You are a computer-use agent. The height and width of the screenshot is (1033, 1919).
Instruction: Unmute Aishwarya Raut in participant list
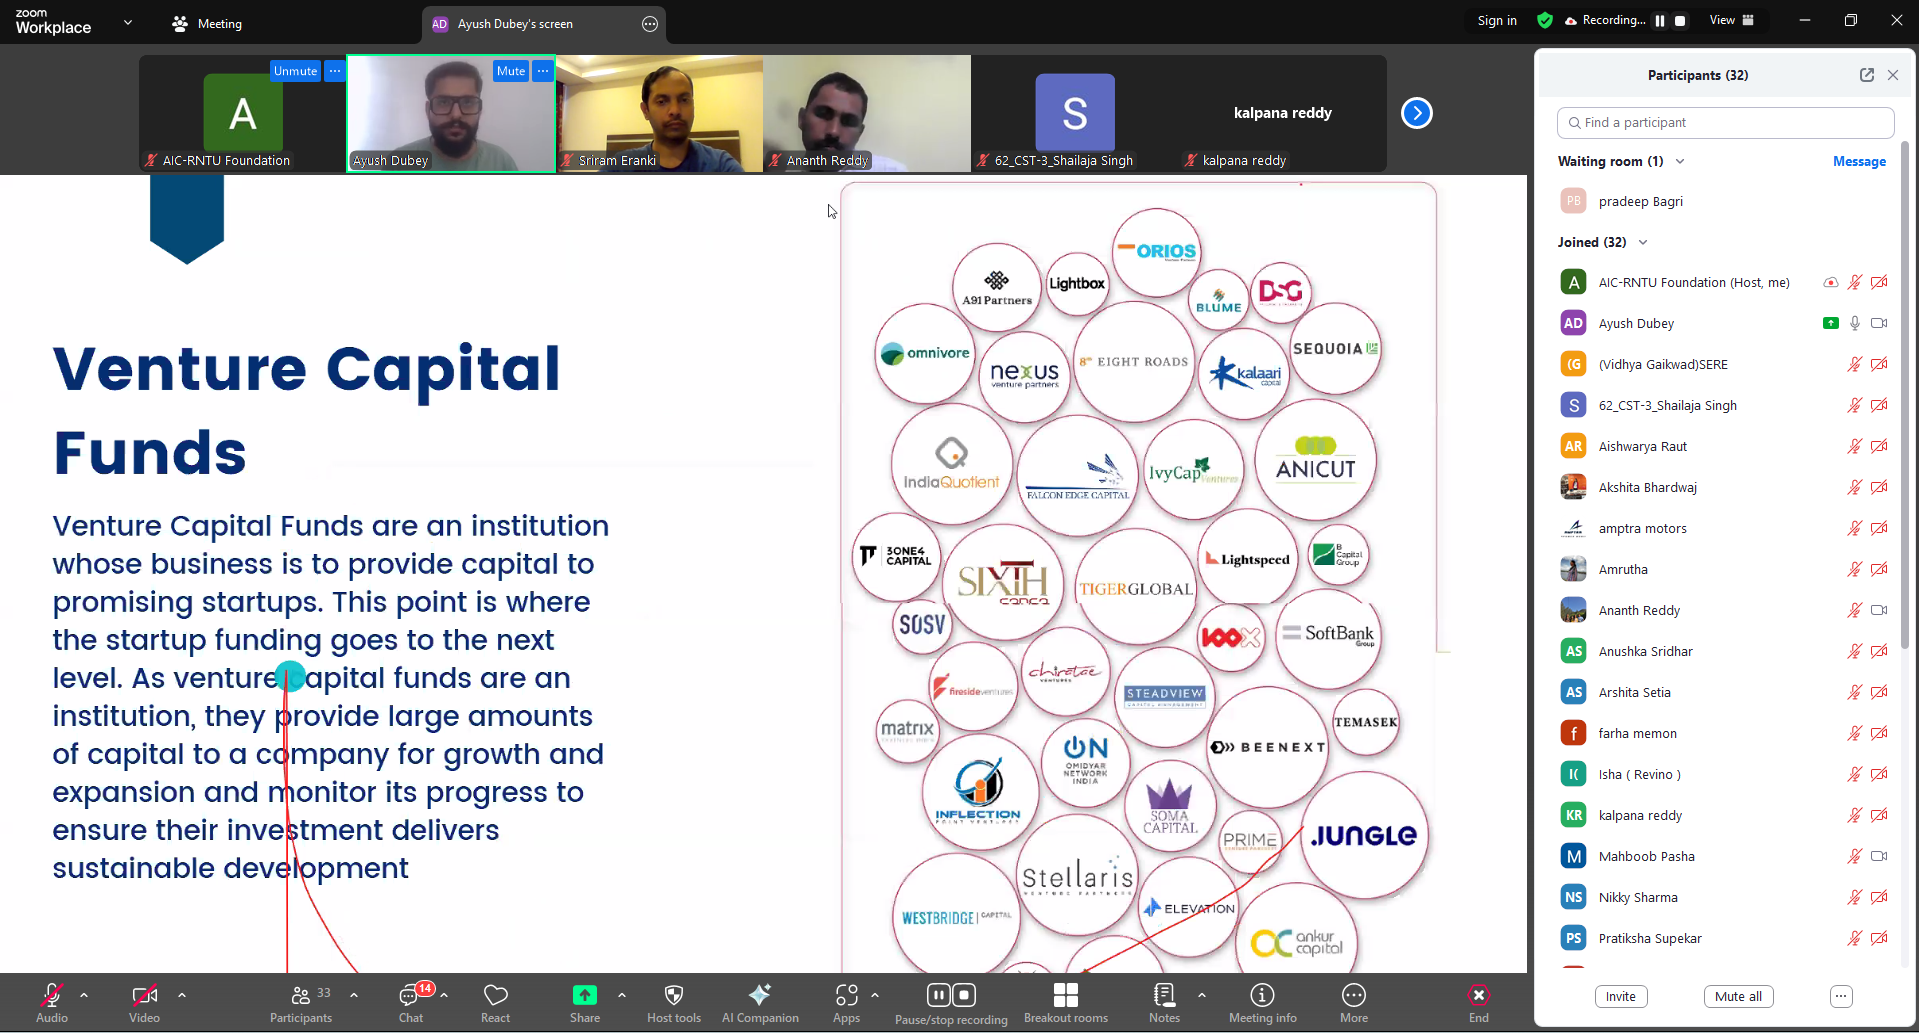click(x=1854, y=446)
